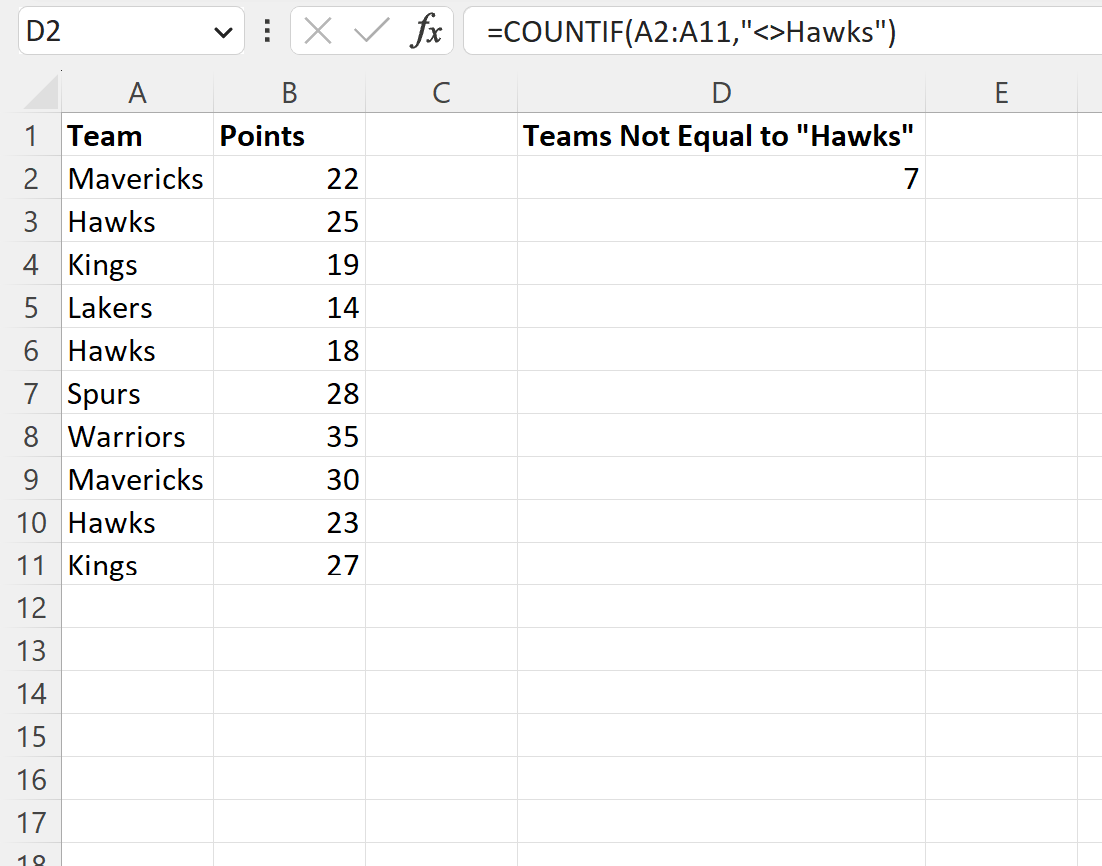Image resolution: width=1102 pixels, height=866 pixels.
Task: Open the Name Box dropdown arrow
Action: click(225, 30)
